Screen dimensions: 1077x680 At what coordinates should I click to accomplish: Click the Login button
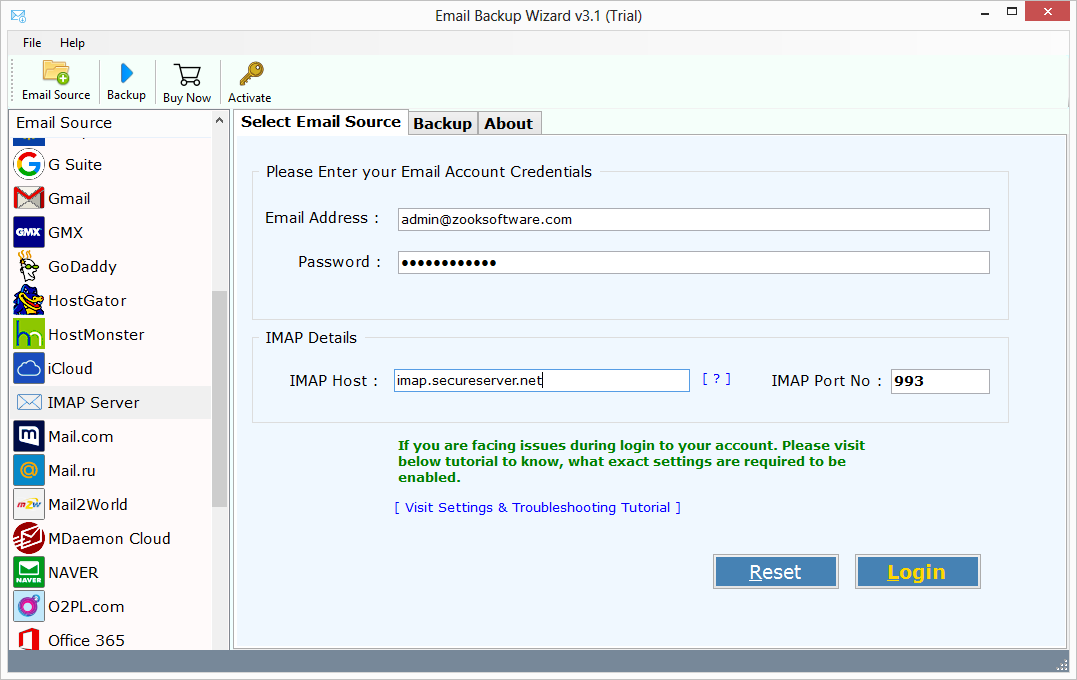tap(917, 571)
